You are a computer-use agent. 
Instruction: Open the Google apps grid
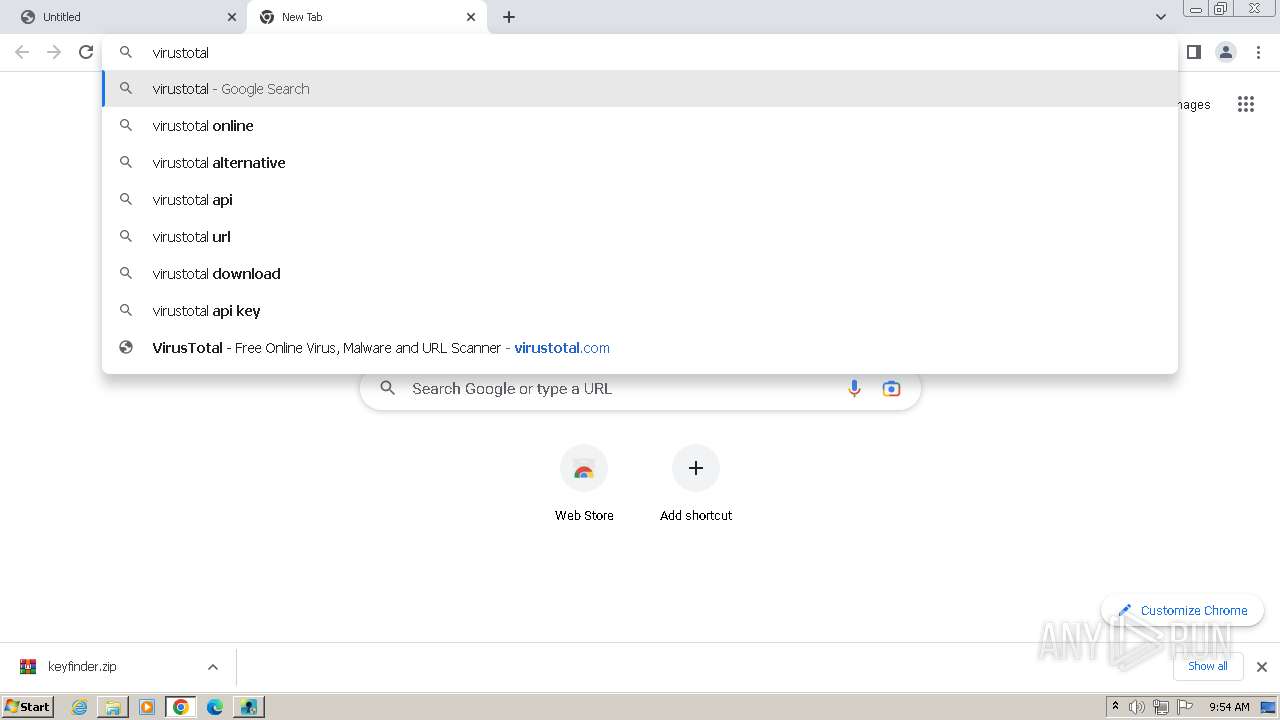pyautogui.click(x=1245, y=104)
